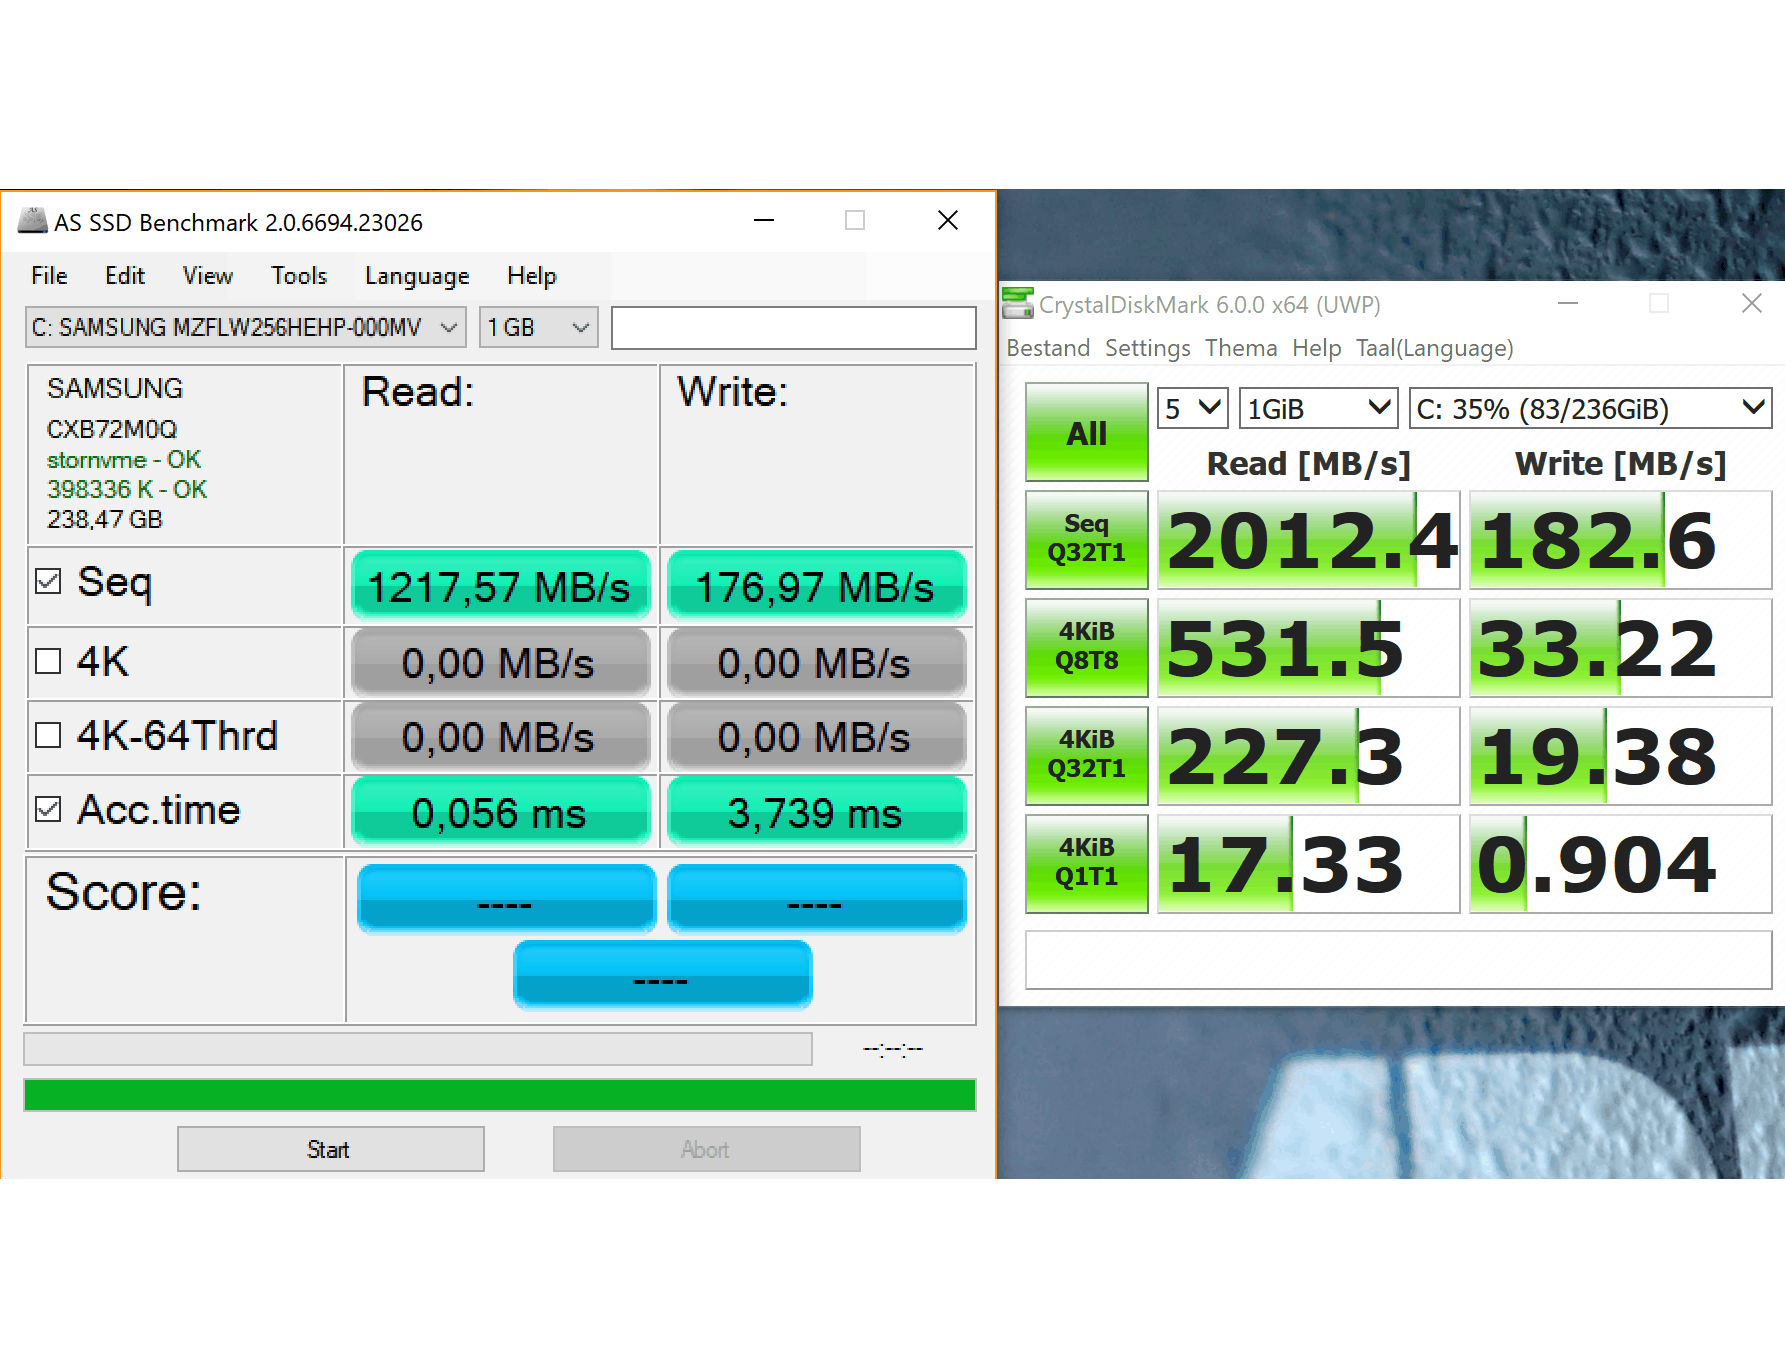The width and height of the screenshot is (1785, 1368).
Task: Open the Help menu in AS SSD
Action: pyautogui.click(x=532, y=276)
